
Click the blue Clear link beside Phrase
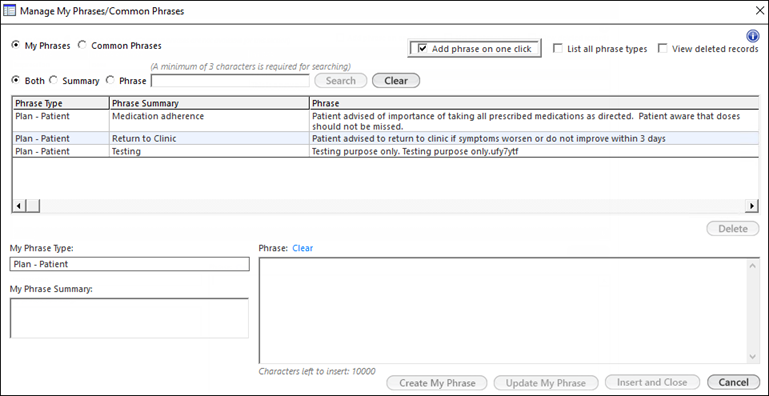click(x=303, y=248)
